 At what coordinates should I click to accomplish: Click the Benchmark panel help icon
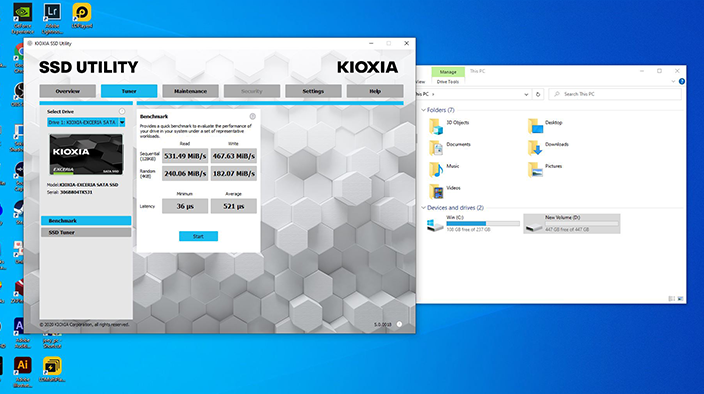pos(252,116)
